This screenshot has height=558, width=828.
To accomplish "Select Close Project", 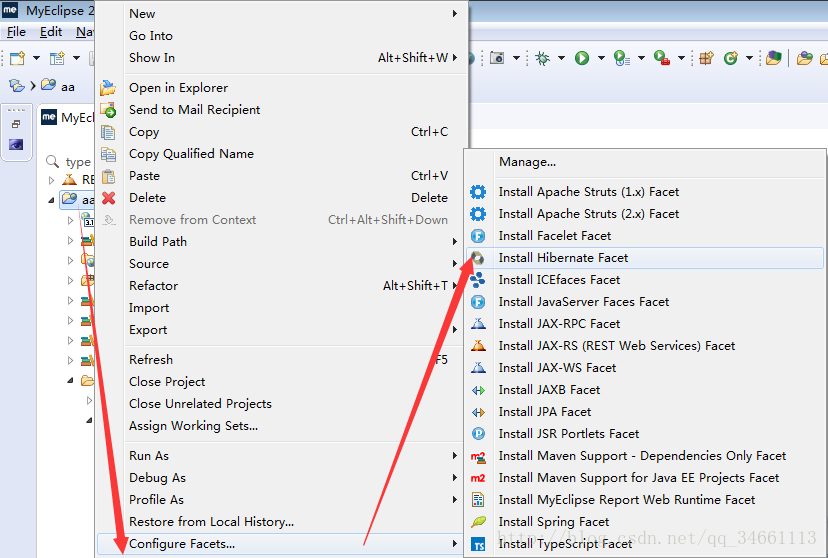I will [x=280, y=382].
